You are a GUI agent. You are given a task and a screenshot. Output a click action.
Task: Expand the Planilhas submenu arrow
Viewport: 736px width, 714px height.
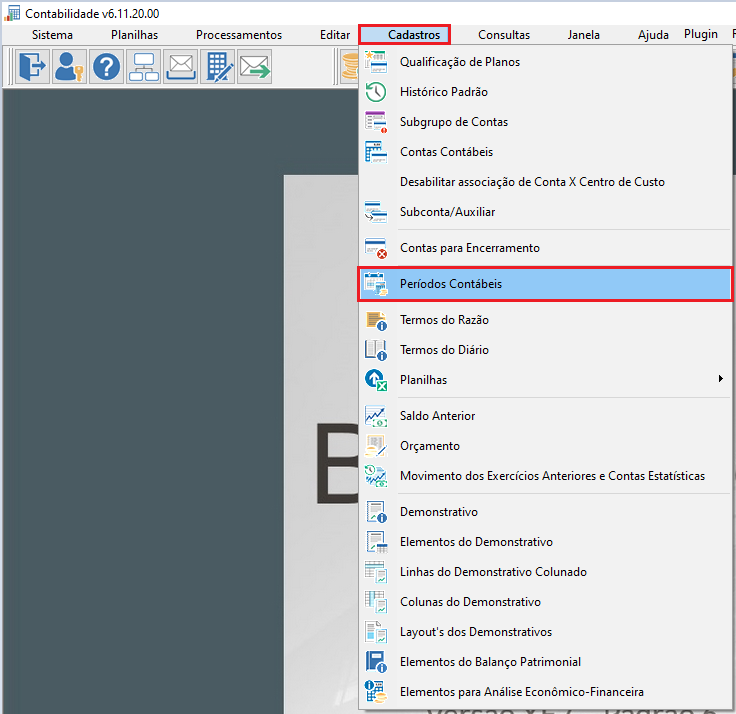pyautogui.click(x=721, y=379)
